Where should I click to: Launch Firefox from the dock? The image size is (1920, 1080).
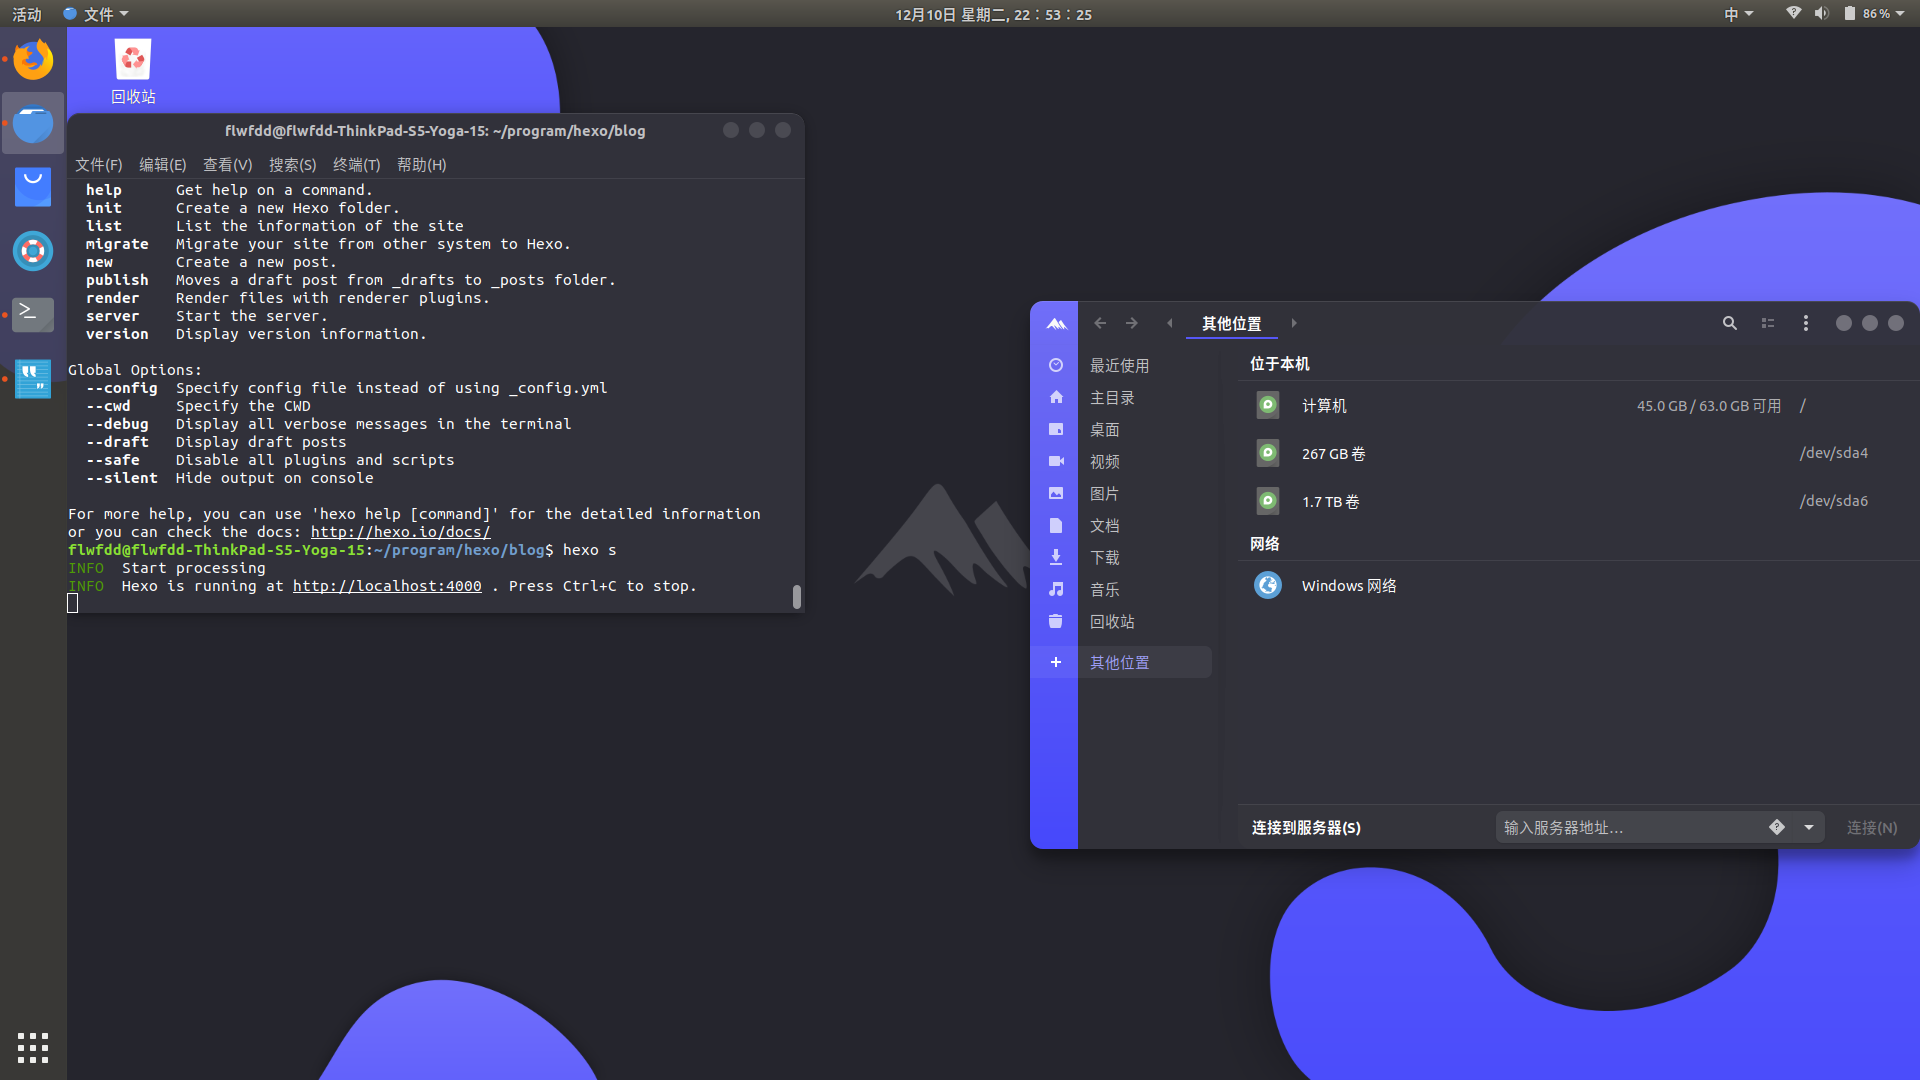[33, 59]
